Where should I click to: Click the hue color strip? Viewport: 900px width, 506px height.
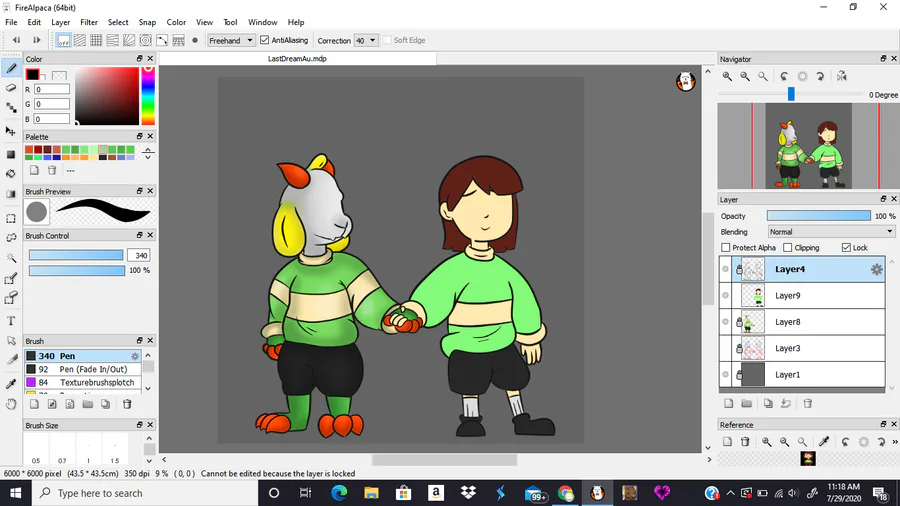coord(148,95)
